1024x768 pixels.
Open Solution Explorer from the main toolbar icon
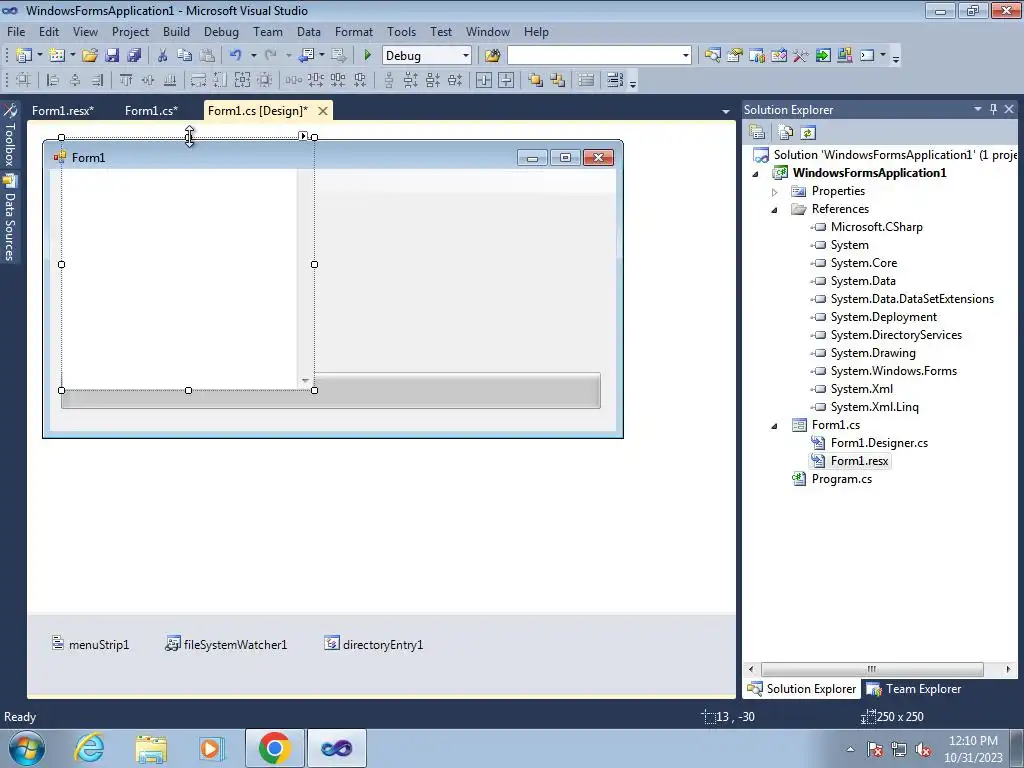point(712,56)
